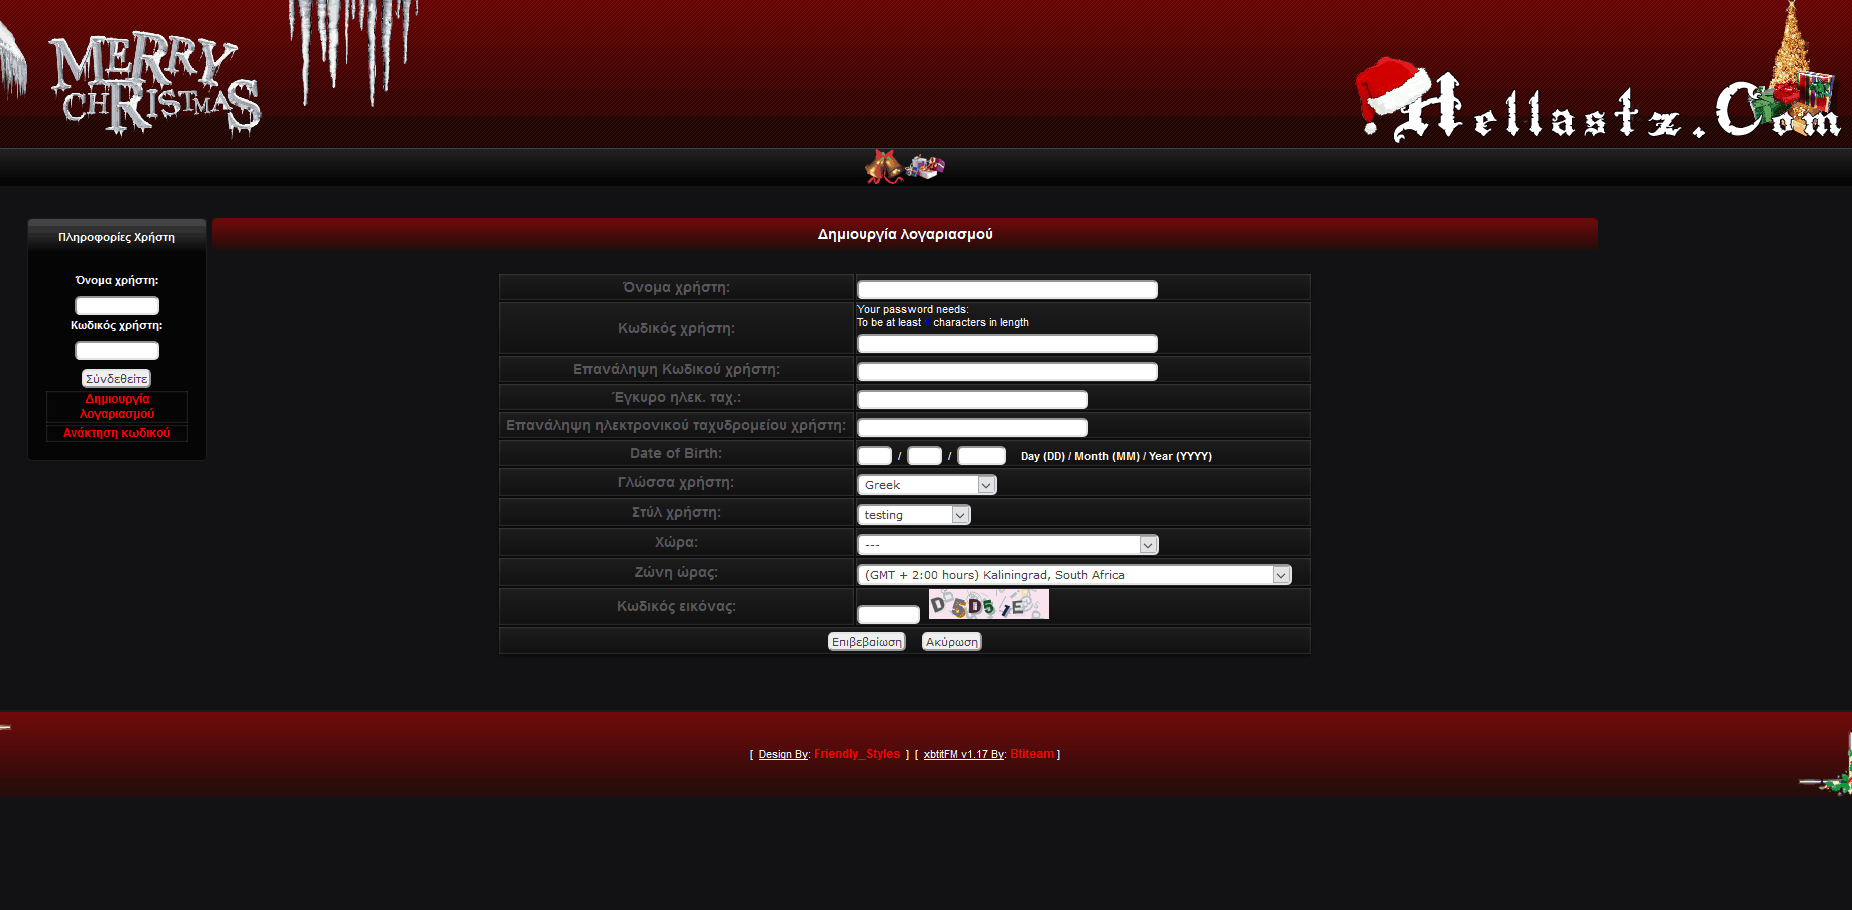Click the Επιβεβαίωση submit button
The width and height of the screenshot is (1852, 910).
pyautogui.click(x=867, y=642)
